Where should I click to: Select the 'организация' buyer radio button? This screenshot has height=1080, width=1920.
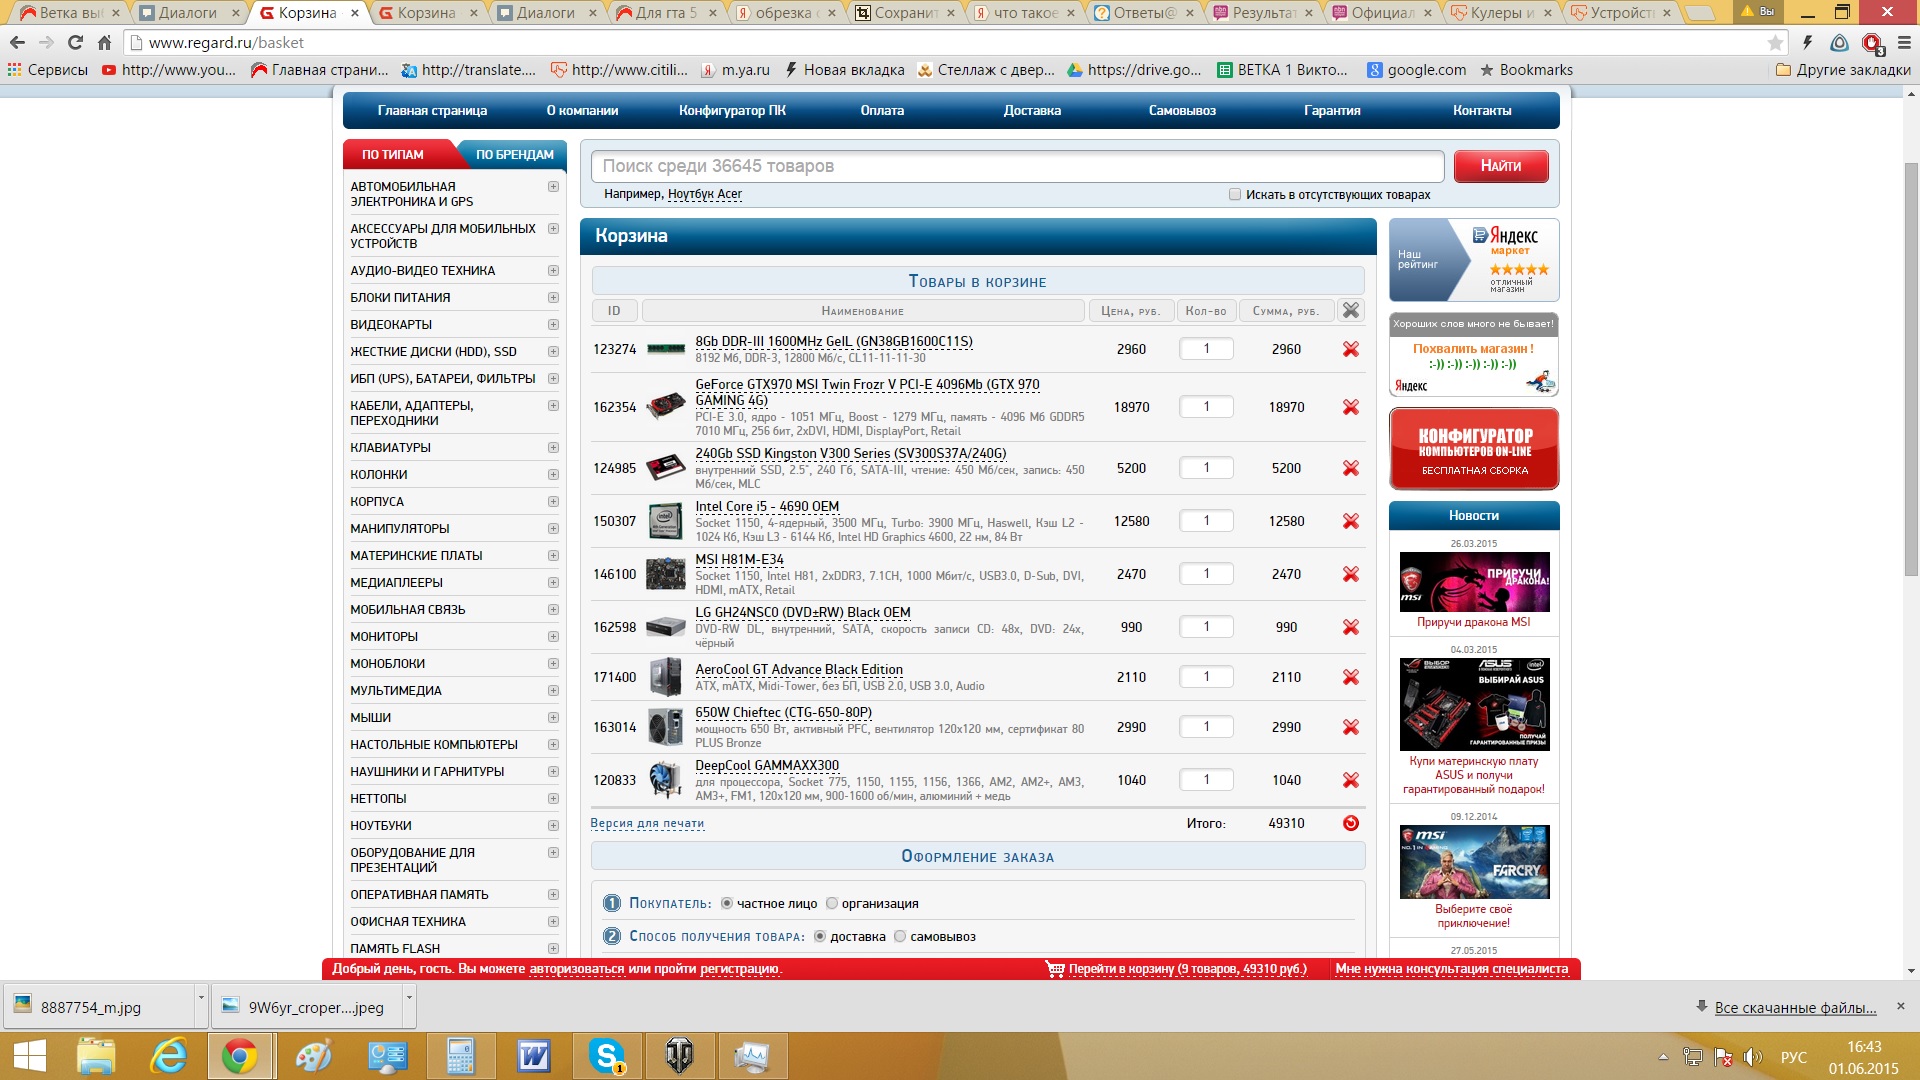coord(831,904)
